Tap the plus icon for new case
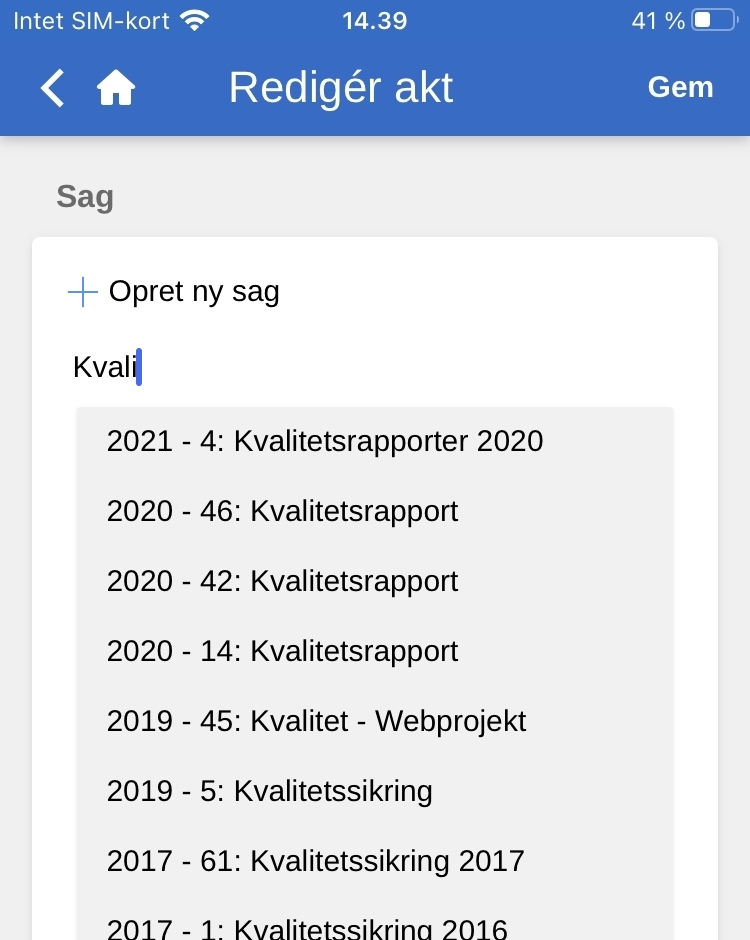 [82, 292]
